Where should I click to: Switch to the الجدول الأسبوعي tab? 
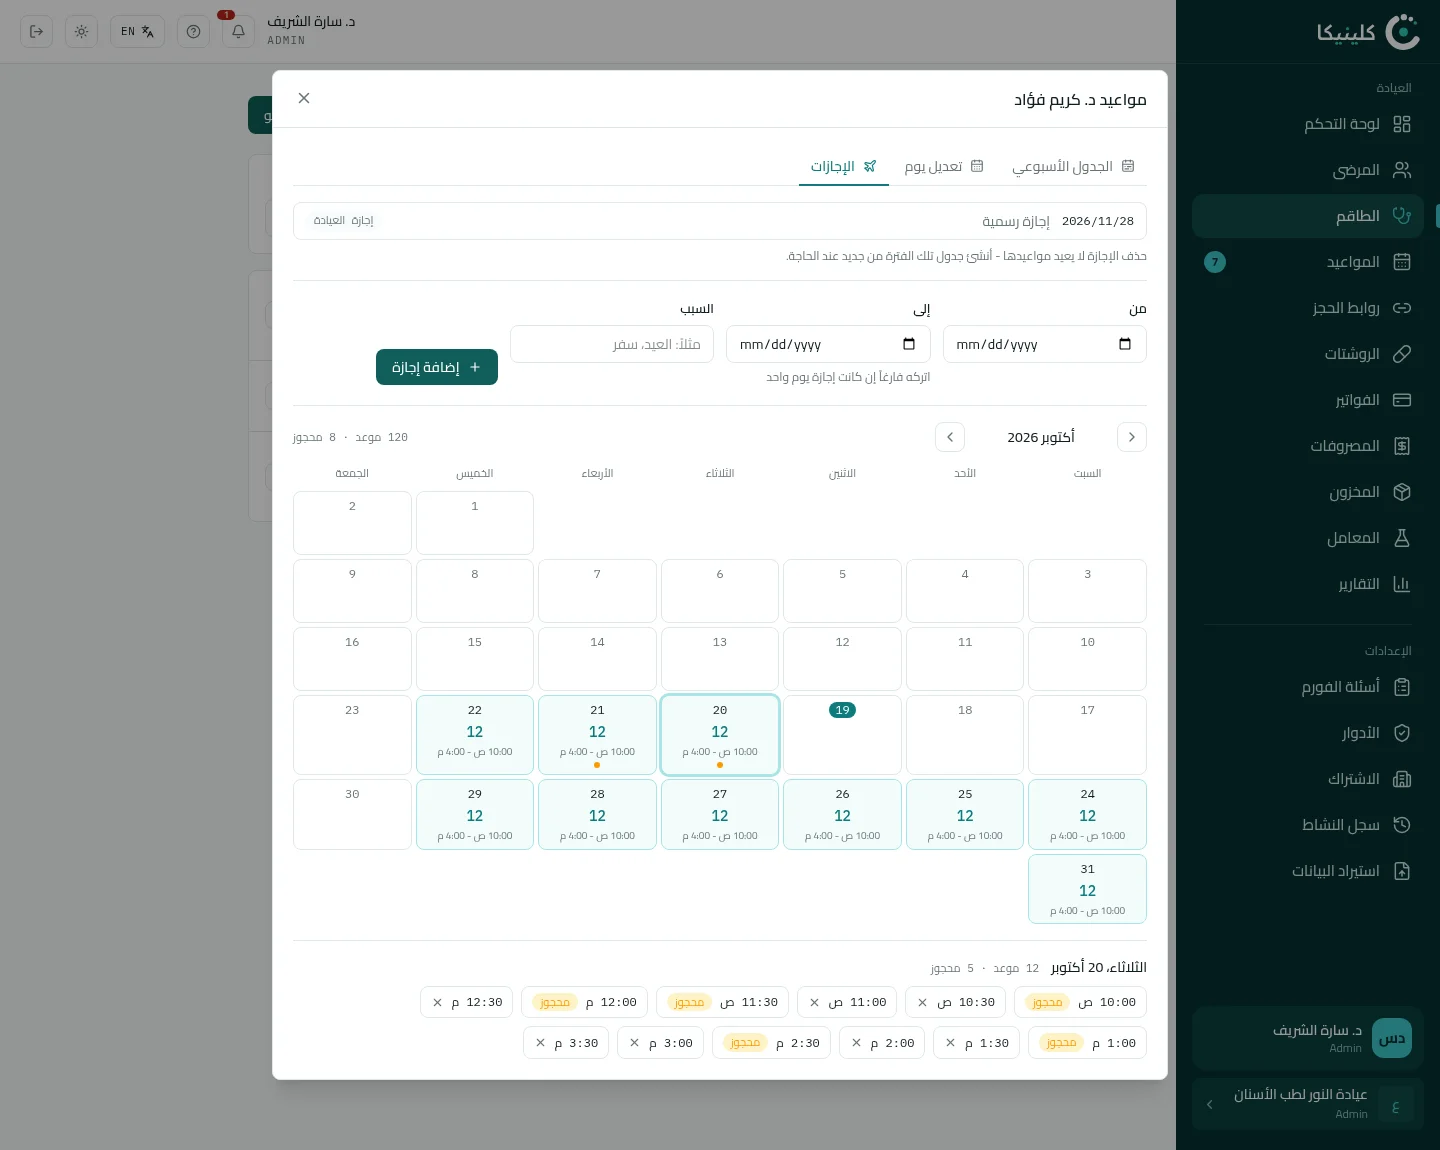[x=1073, y=166]
